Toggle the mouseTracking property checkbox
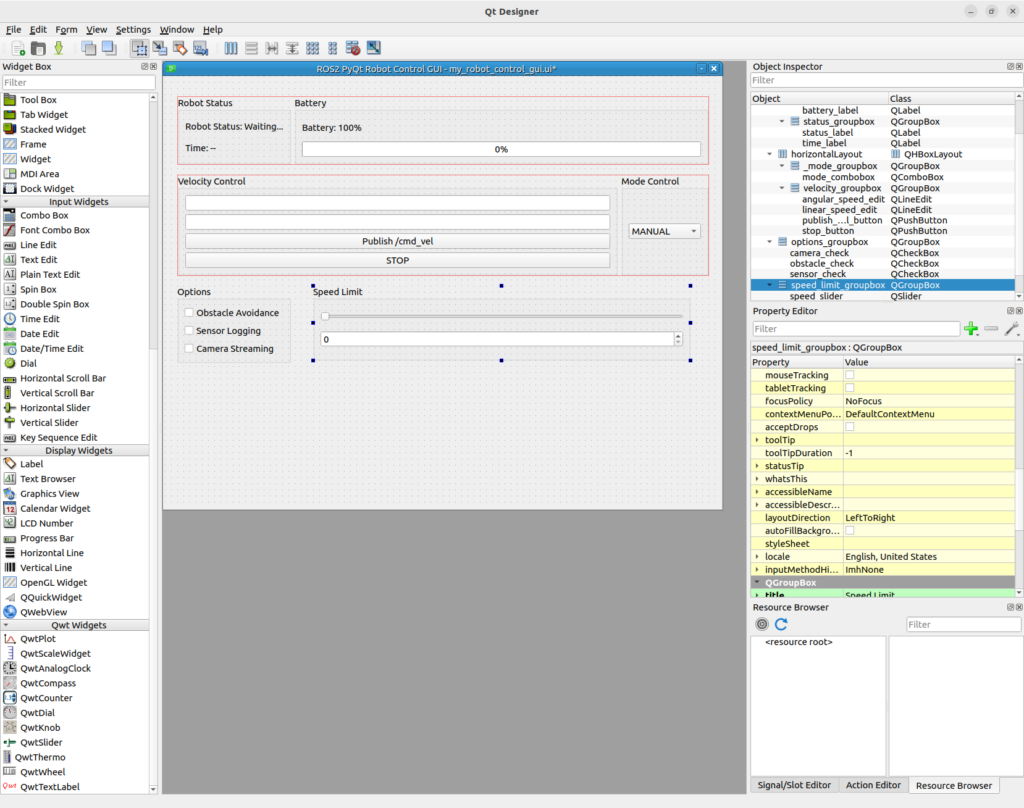 click(x=850, y=375)
